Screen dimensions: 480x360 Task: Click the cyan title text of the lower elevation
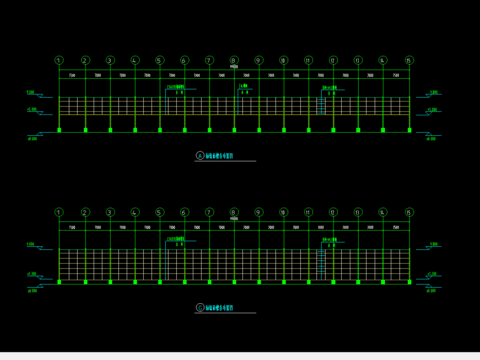point(219,308)
